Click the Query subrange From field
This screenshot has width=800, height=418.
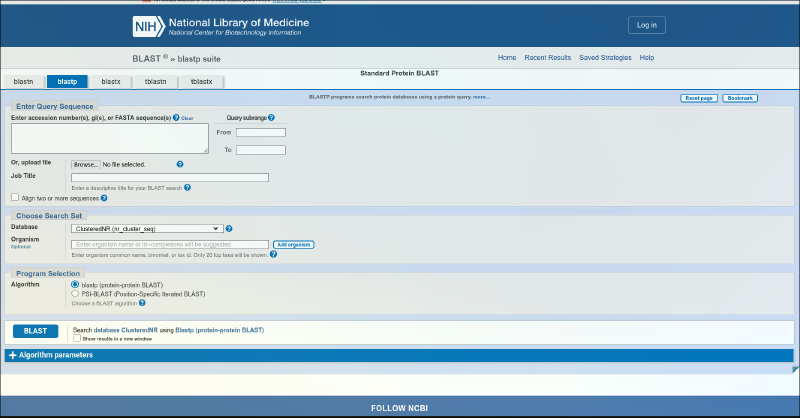tap(261, 132)
